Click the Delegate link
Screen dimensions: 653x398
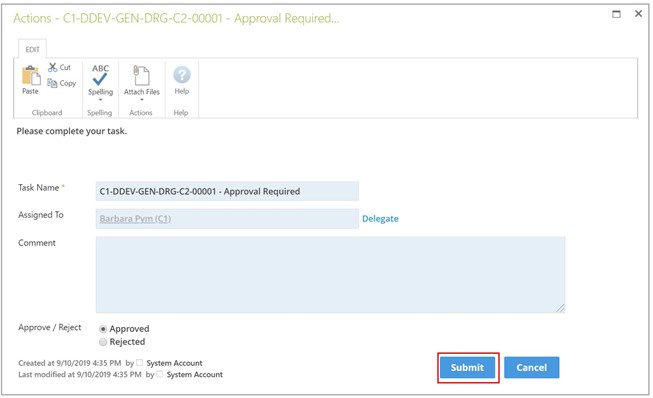tap(380, 219)
